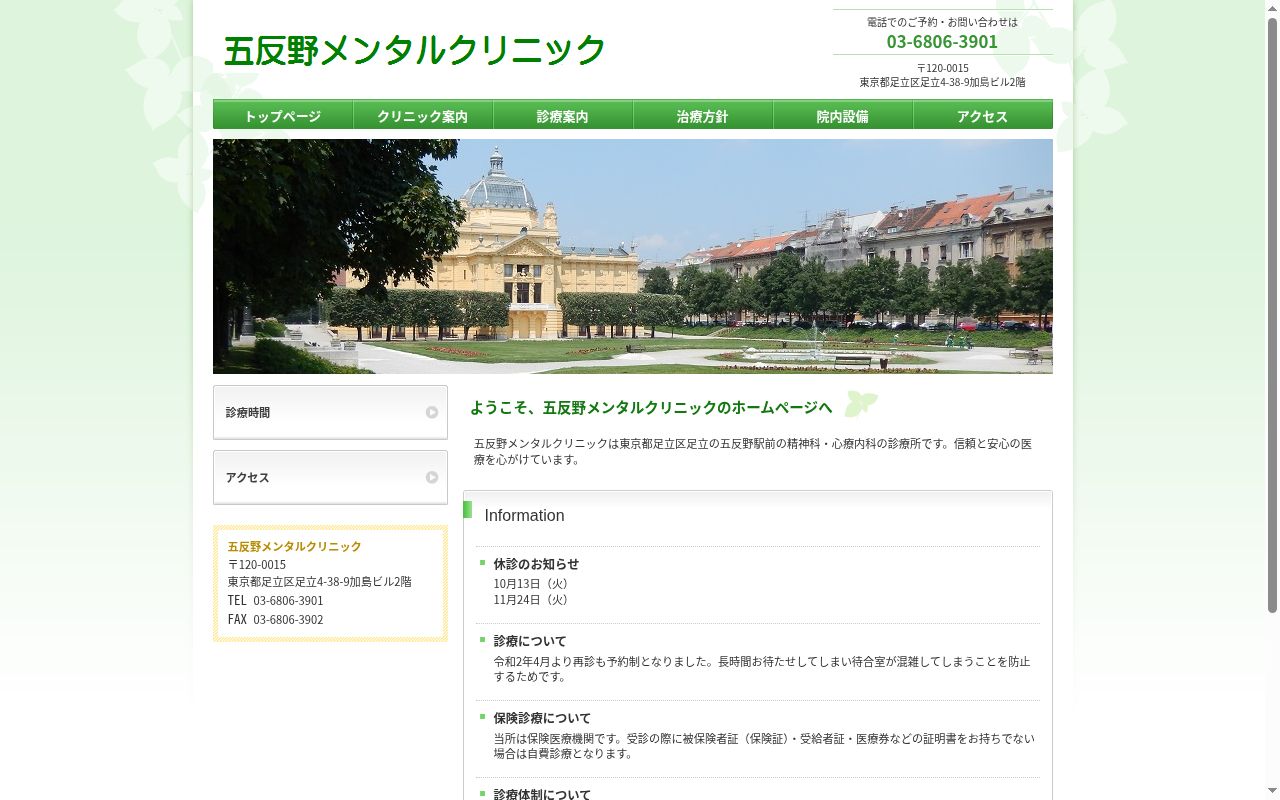Click the 10月13日（火） closure date
This screenshot has width=1280, height=800.
point(533,584)
